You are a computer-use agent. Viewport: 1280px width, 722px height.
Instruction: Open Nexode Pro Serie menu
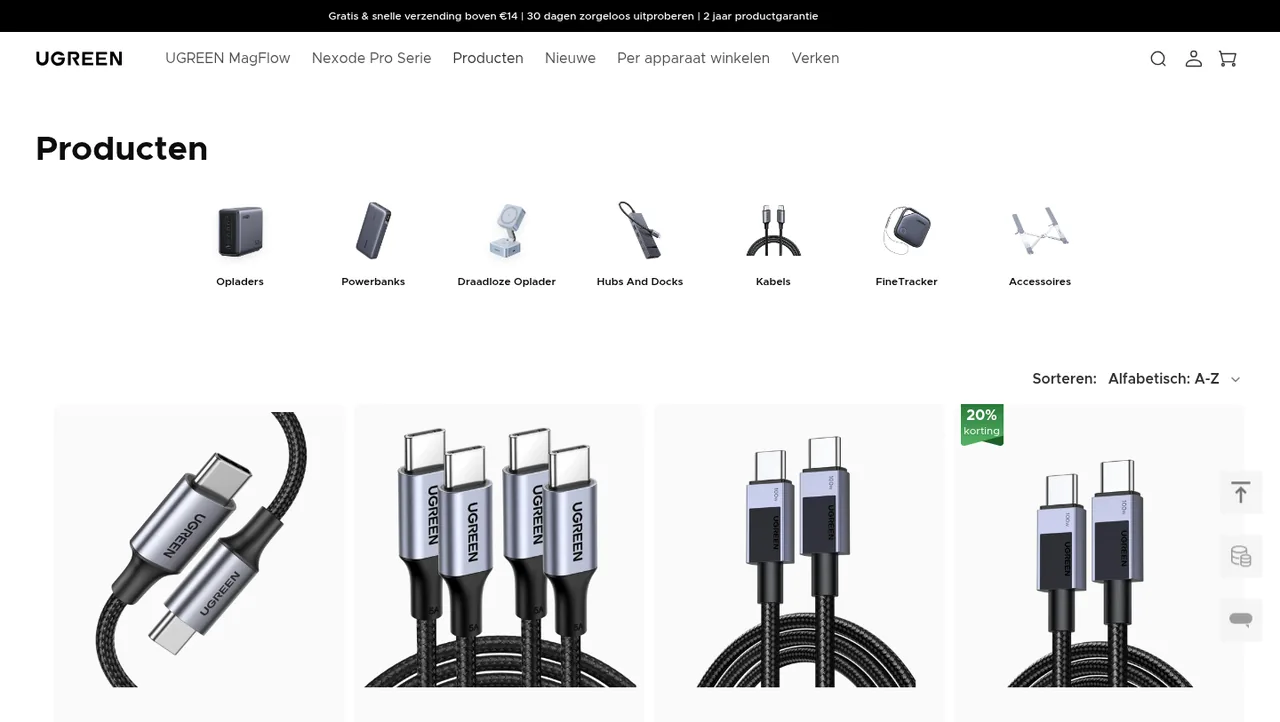coord(371,58)
